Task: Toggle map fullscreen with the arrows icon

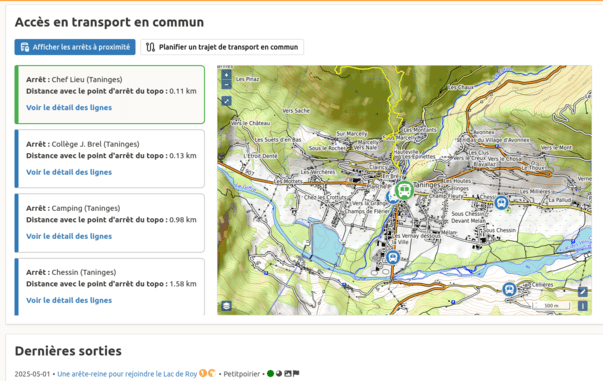Action: (x=227, y=101)
